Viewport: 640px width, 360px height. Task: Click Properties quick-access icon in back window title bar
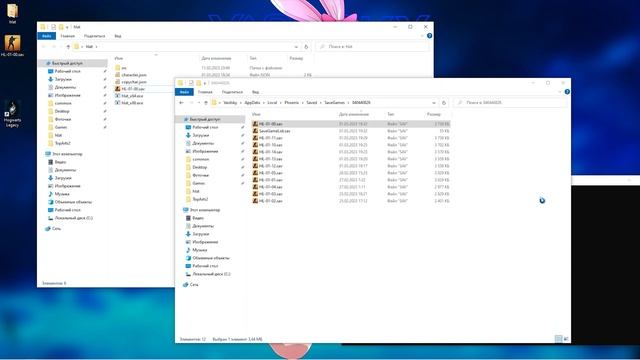(53, 27)
